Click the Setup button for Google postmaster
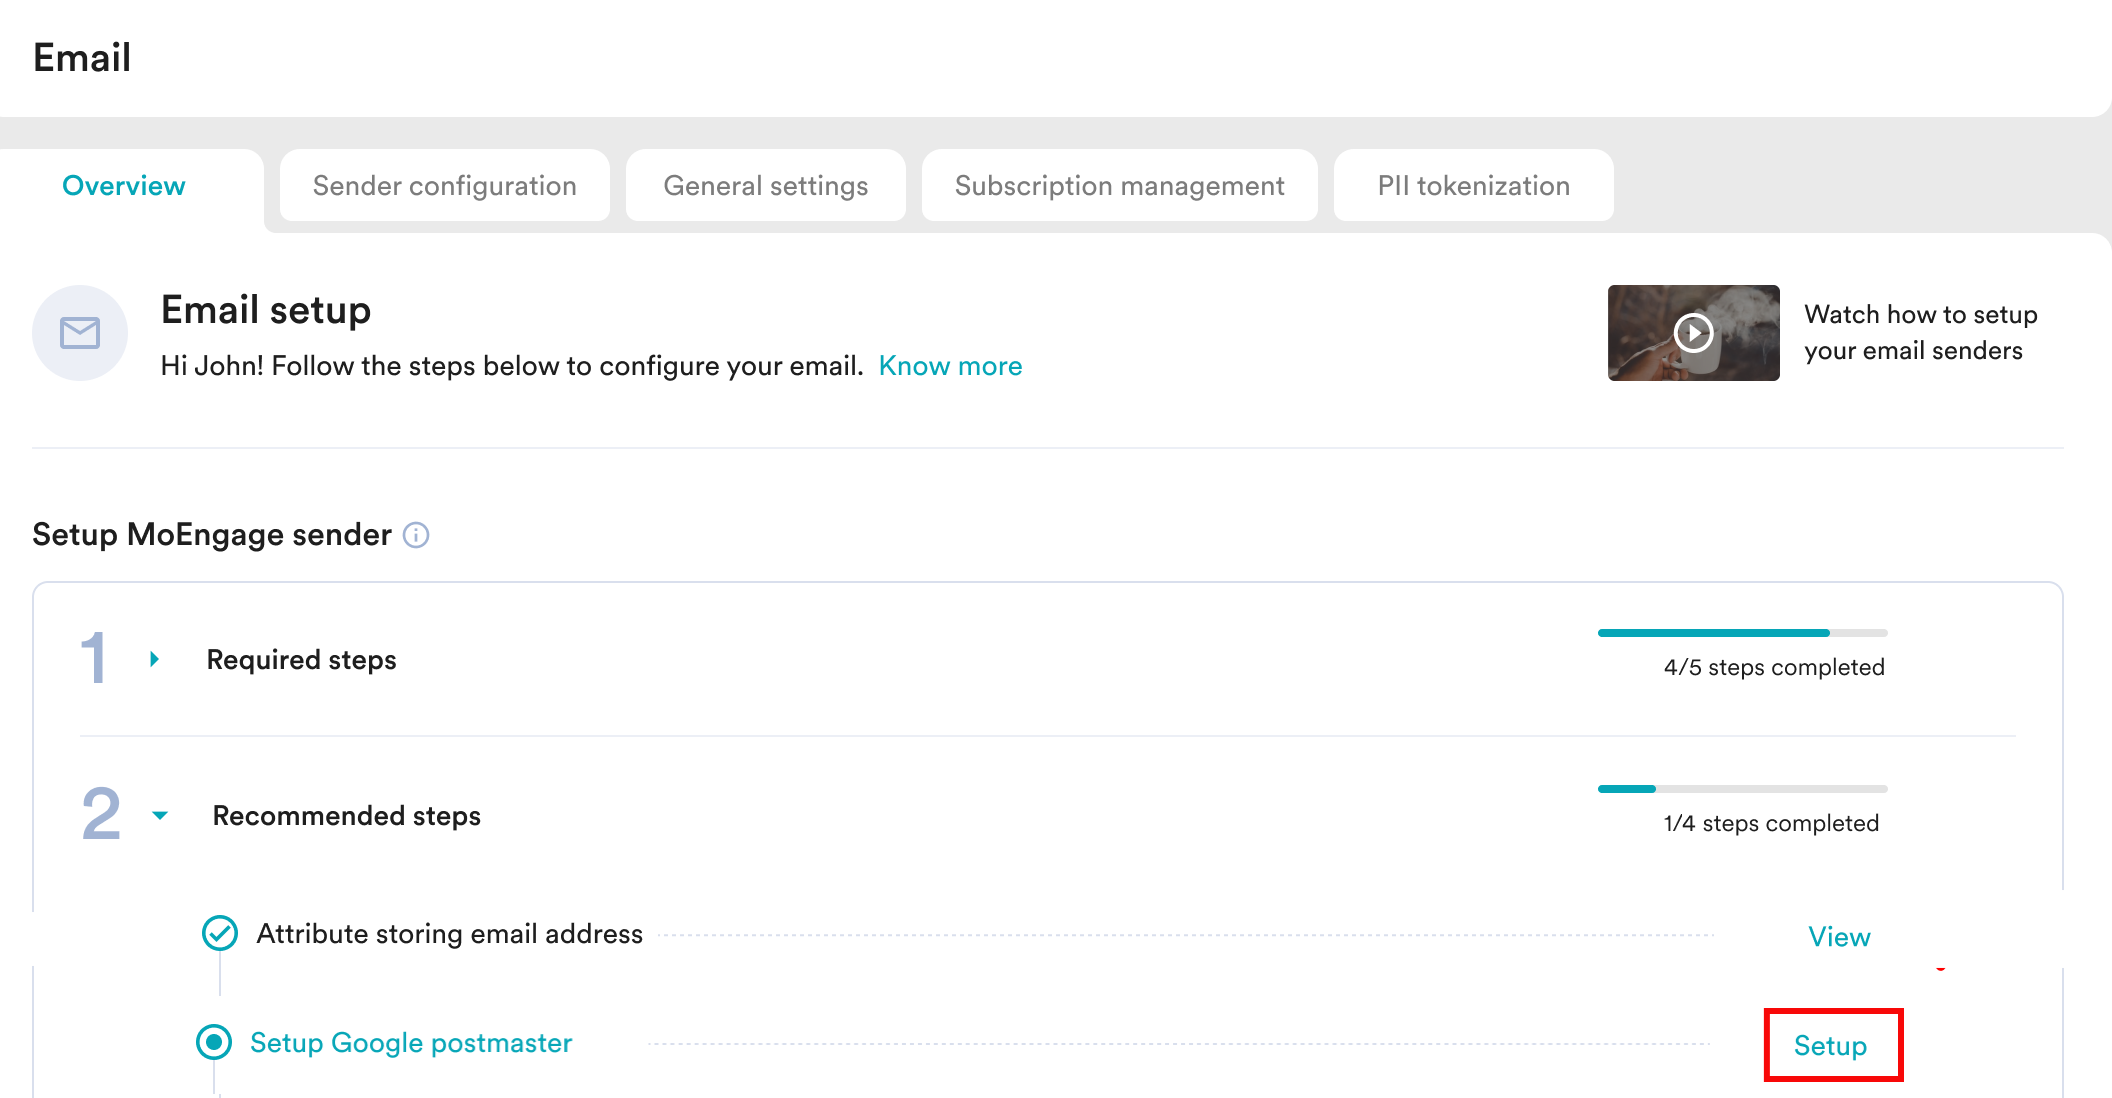Screen dimensions: 2112x1098 click(1830, 1045)
